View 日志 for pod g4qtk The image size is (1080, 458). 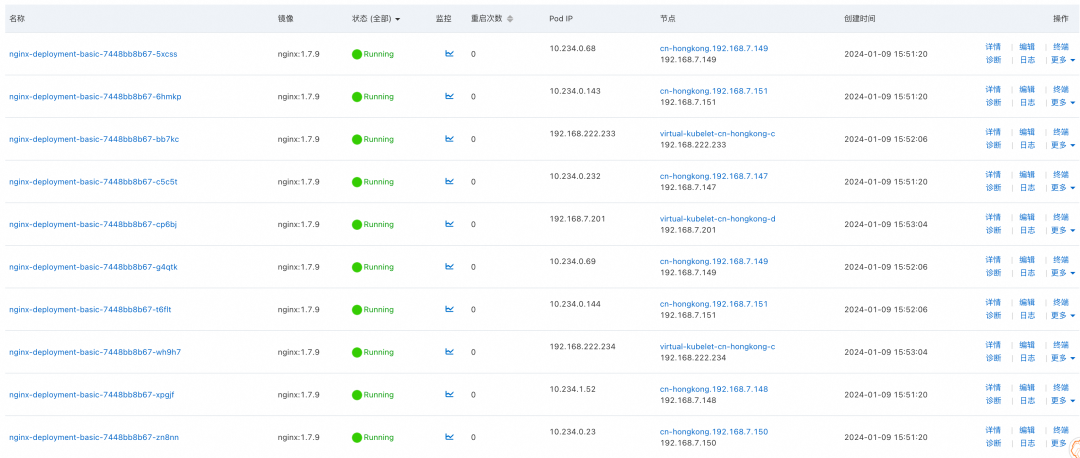coord(1027,272)
